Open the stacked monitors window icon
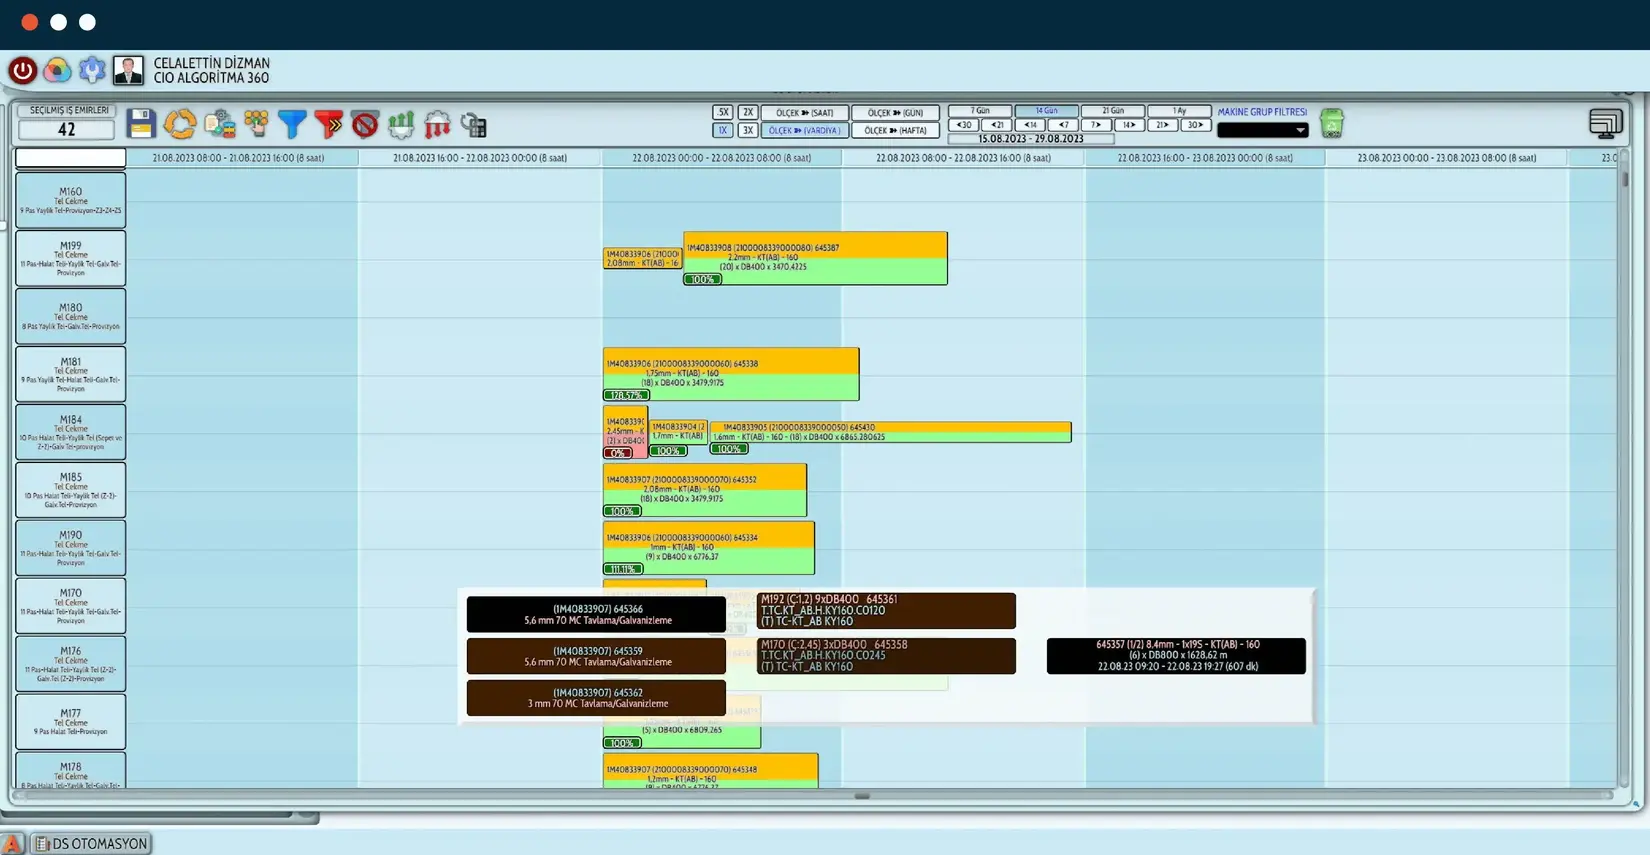This screenshot has width=1650, height=855. click(1605, 123)
